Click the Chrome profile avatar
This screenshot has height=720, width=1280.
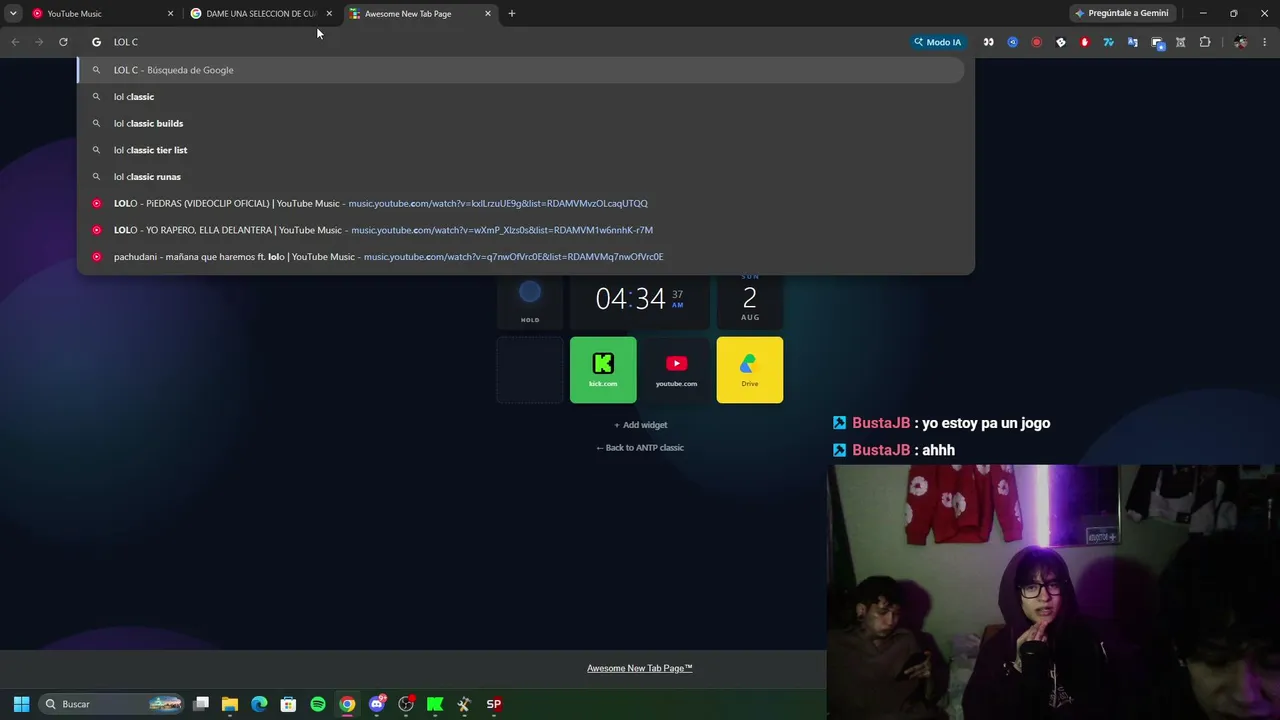click(x=1240, y=42)
